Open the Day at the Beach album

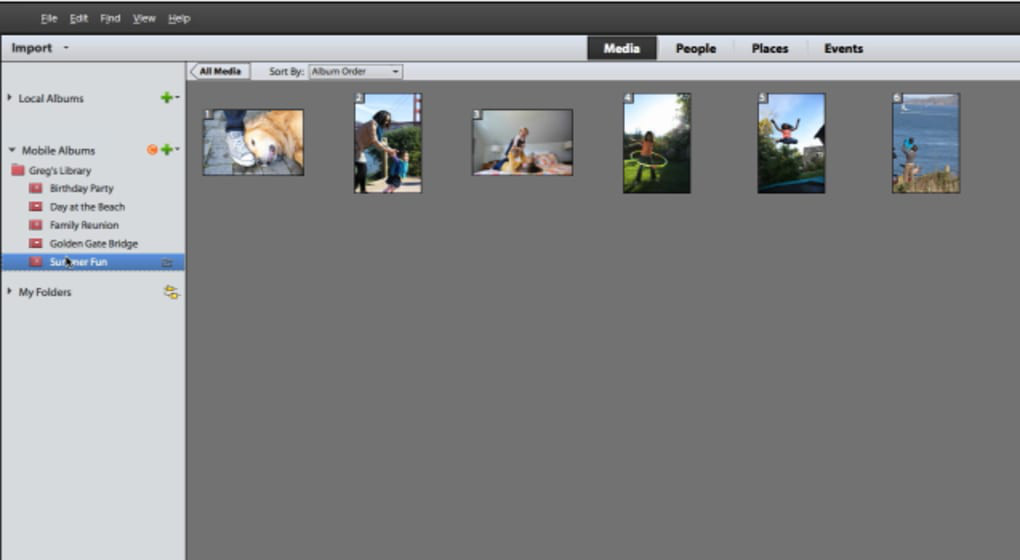[x=87, y=207]
